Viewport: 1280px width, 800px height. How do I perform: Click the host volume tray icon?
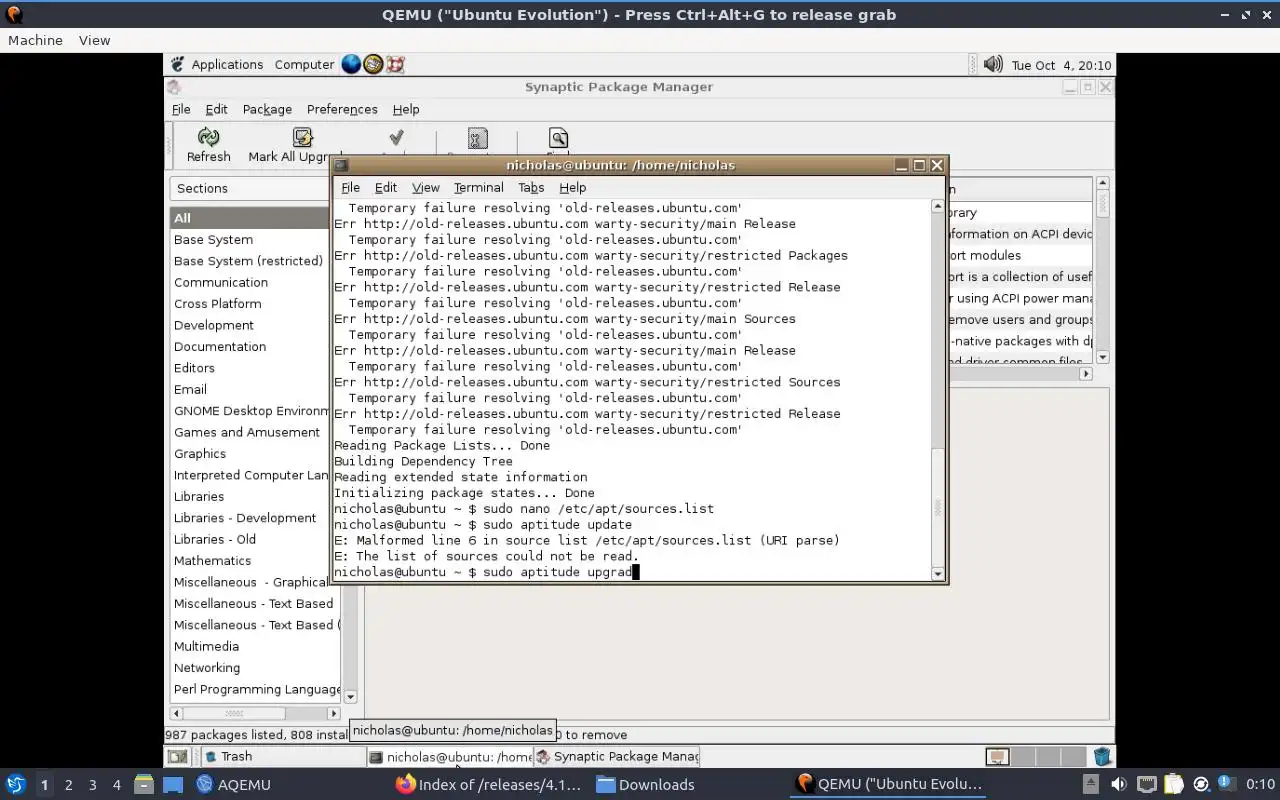click(x=1118, y=784)
